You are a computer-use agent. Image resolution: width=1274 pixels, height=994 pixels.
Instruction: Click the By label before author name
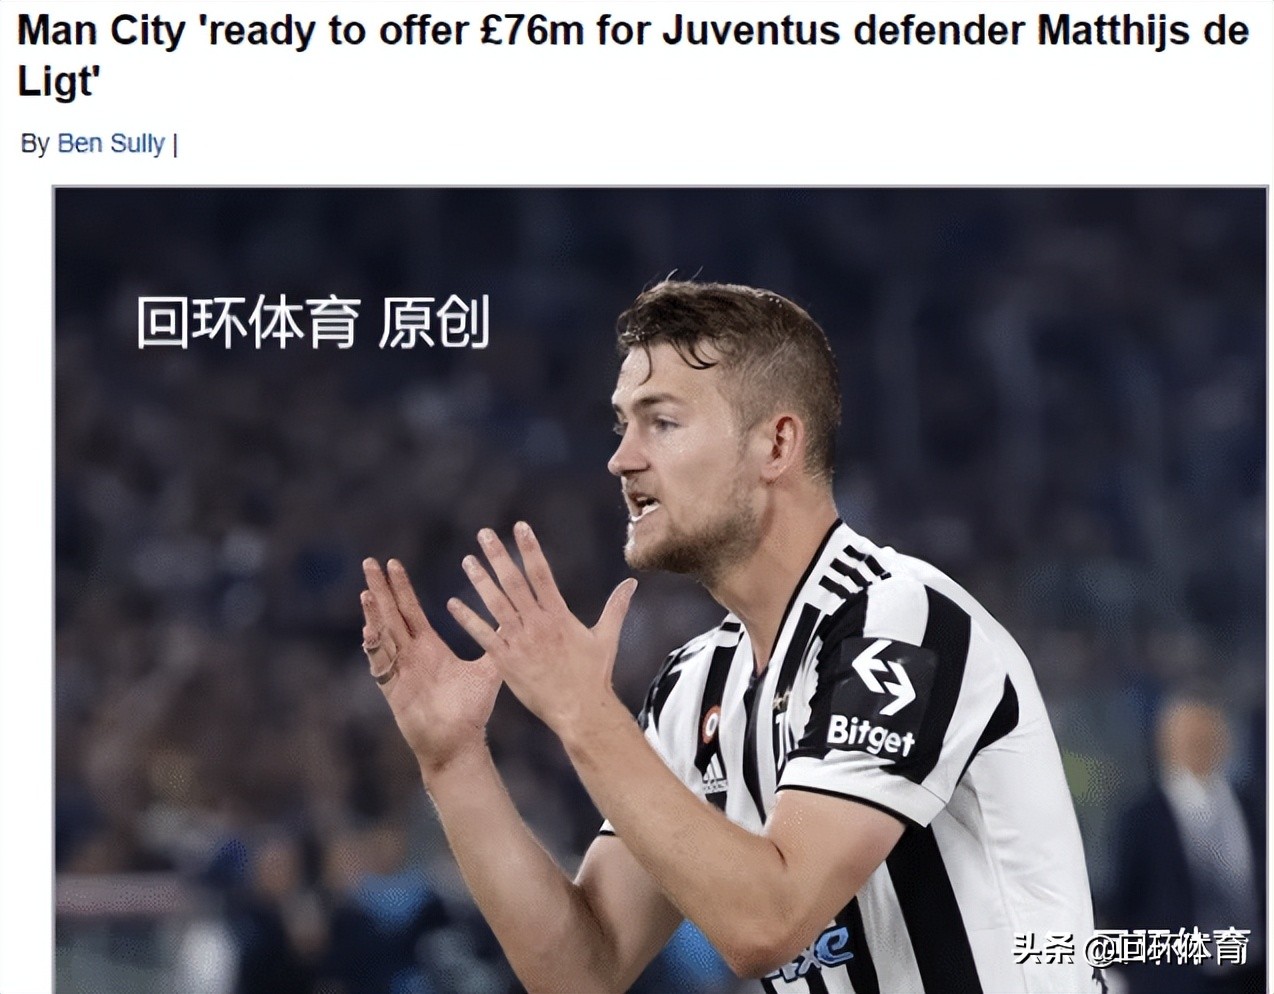[34, 144]
